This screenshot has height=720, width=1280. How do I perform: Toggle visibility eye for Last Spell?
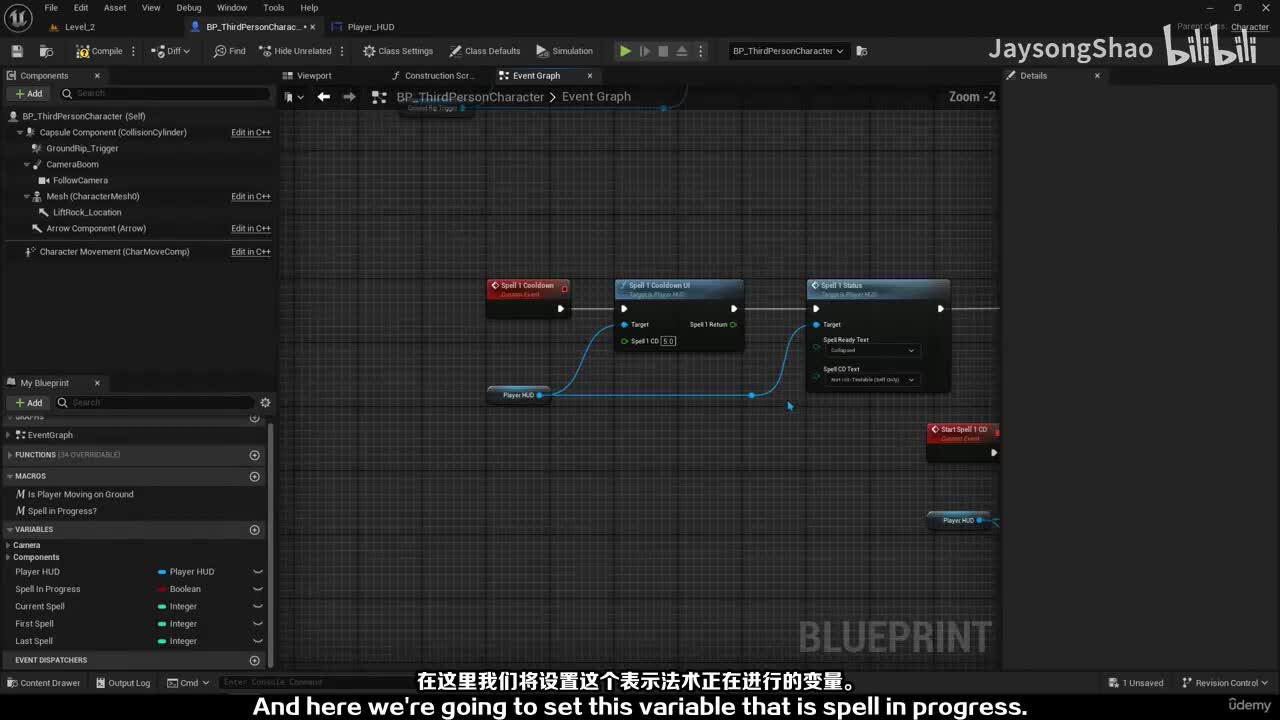[257, 641]
